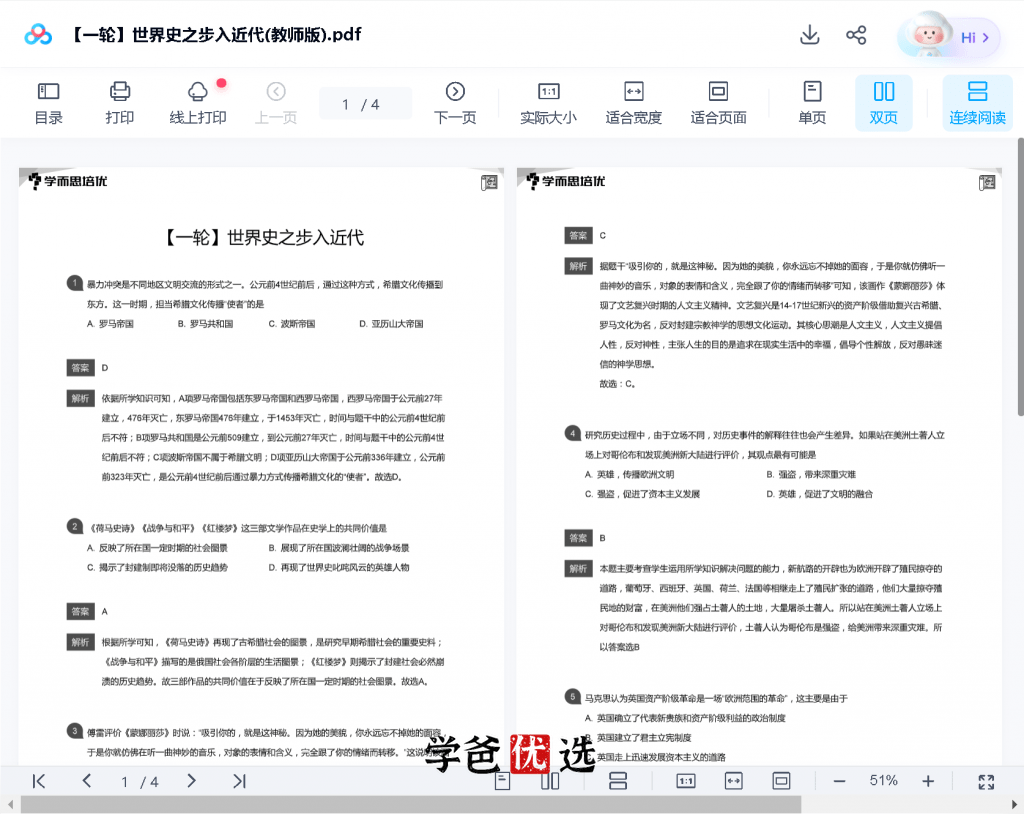
Task: Click bottom page number 1 / 4
Action: (139, 781)
